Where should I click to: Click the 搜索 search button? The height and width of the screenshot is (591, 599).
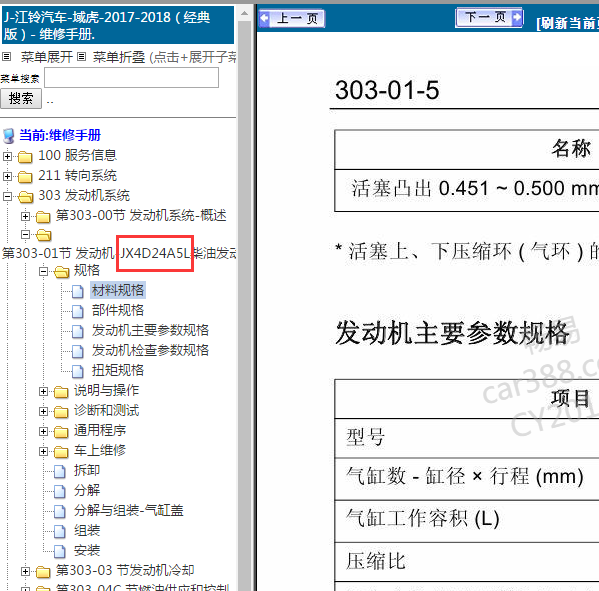pyautogui.click(x=21, y=99)
